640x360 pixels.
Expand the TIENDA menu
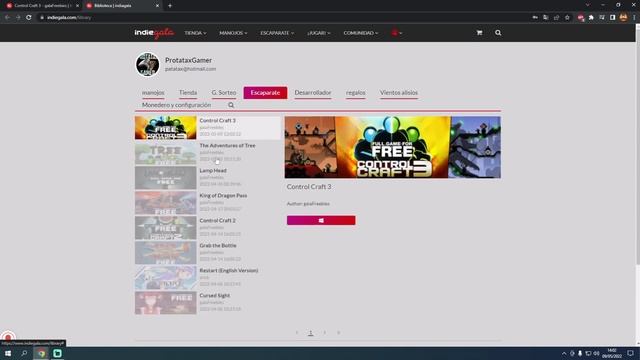pyautogui.click(x=195, y=33)
